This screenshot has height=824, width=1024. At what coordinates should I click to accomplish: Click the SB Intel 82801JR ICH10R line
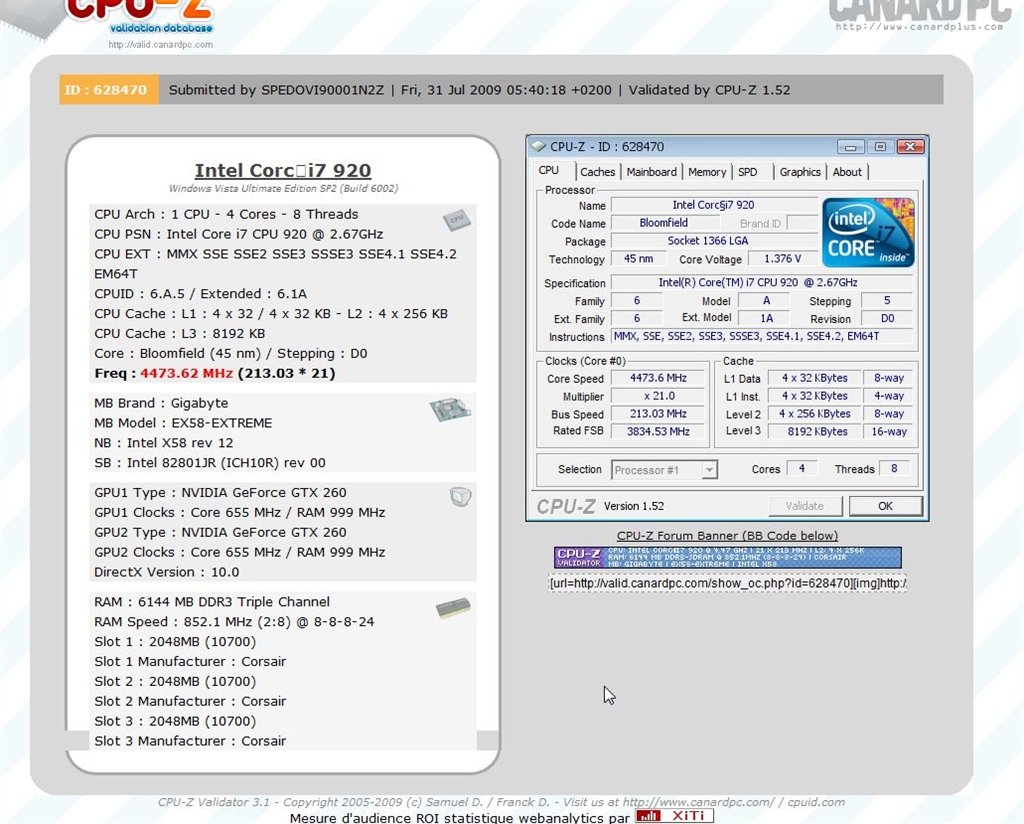tap(210, 463)
